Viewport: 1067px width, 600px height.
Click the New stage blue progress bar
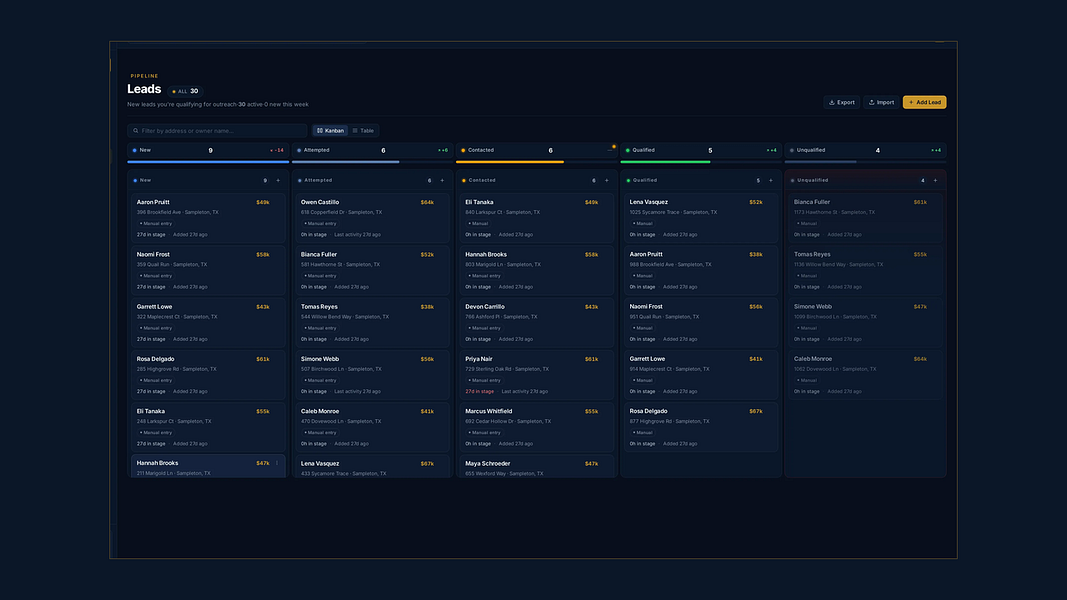(208, 162)
